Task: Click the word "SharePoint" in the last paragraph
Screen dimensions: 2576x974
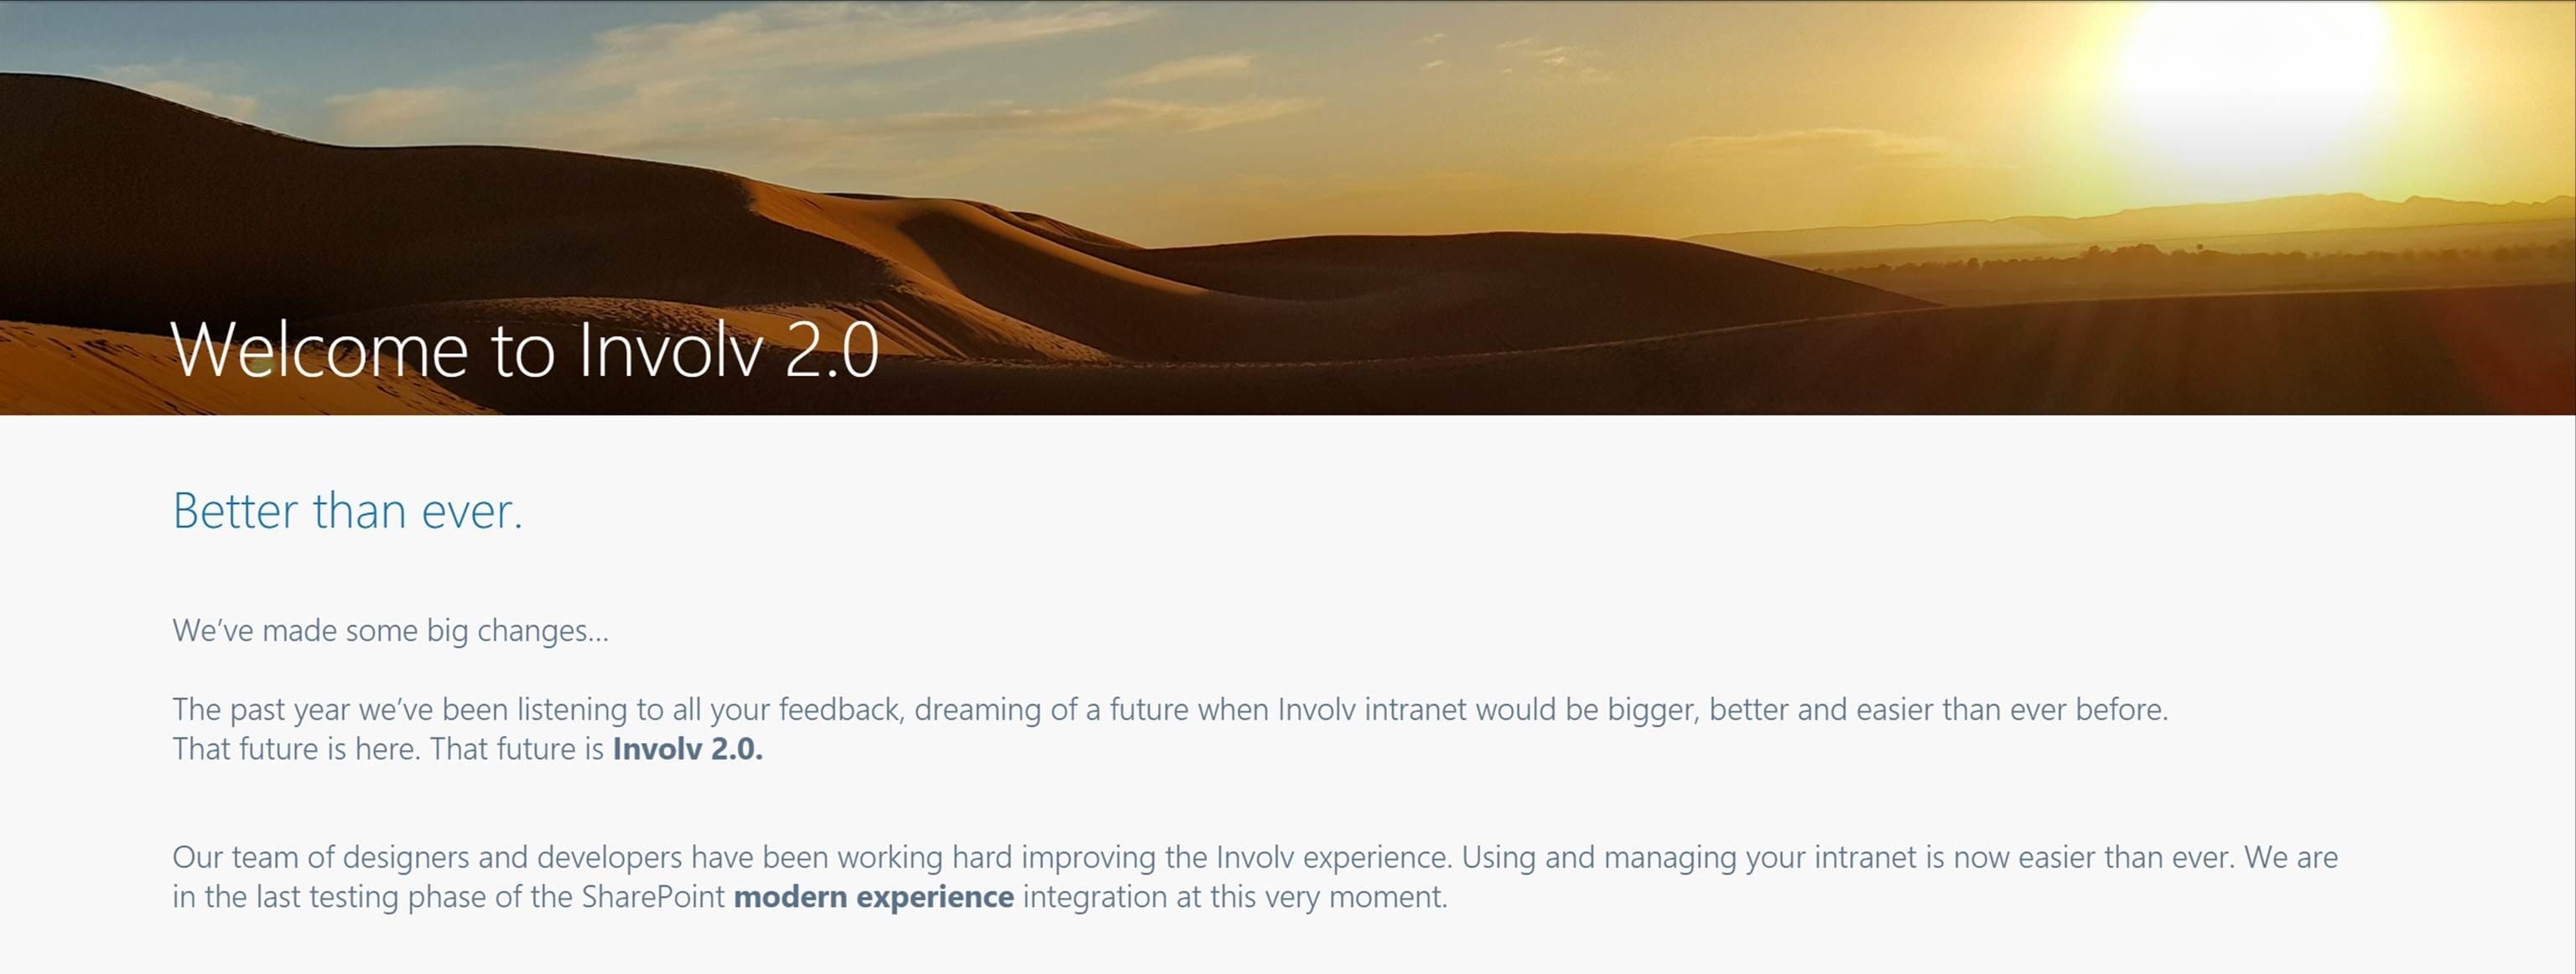Action: pos(652,896)
